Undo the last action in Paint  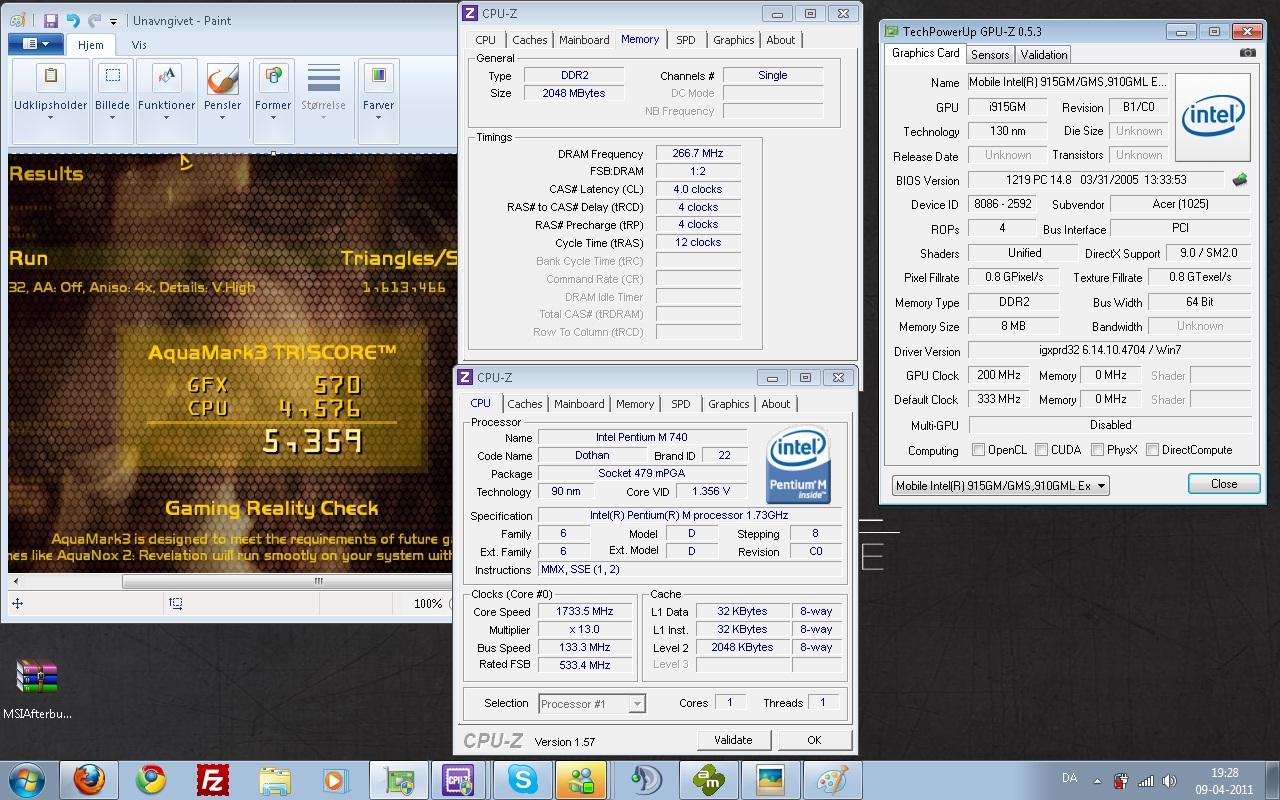pos(72,20)
